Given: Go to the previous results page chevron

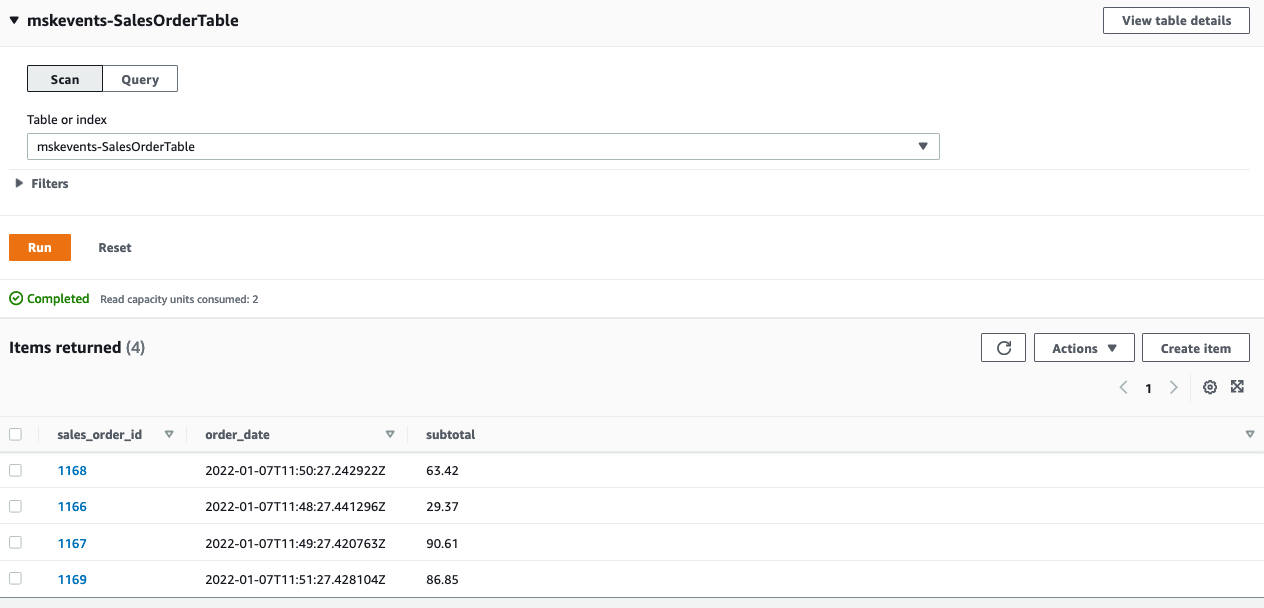Looking at the screenshot, I should [1123, 387].
